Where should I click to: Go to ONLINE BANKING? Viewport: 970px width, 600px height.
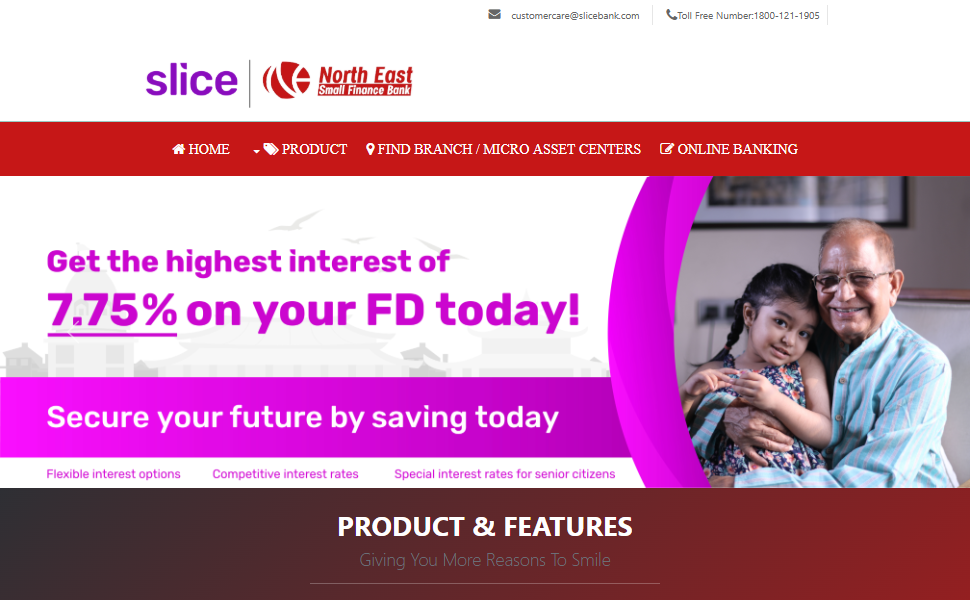click(729, 149)
